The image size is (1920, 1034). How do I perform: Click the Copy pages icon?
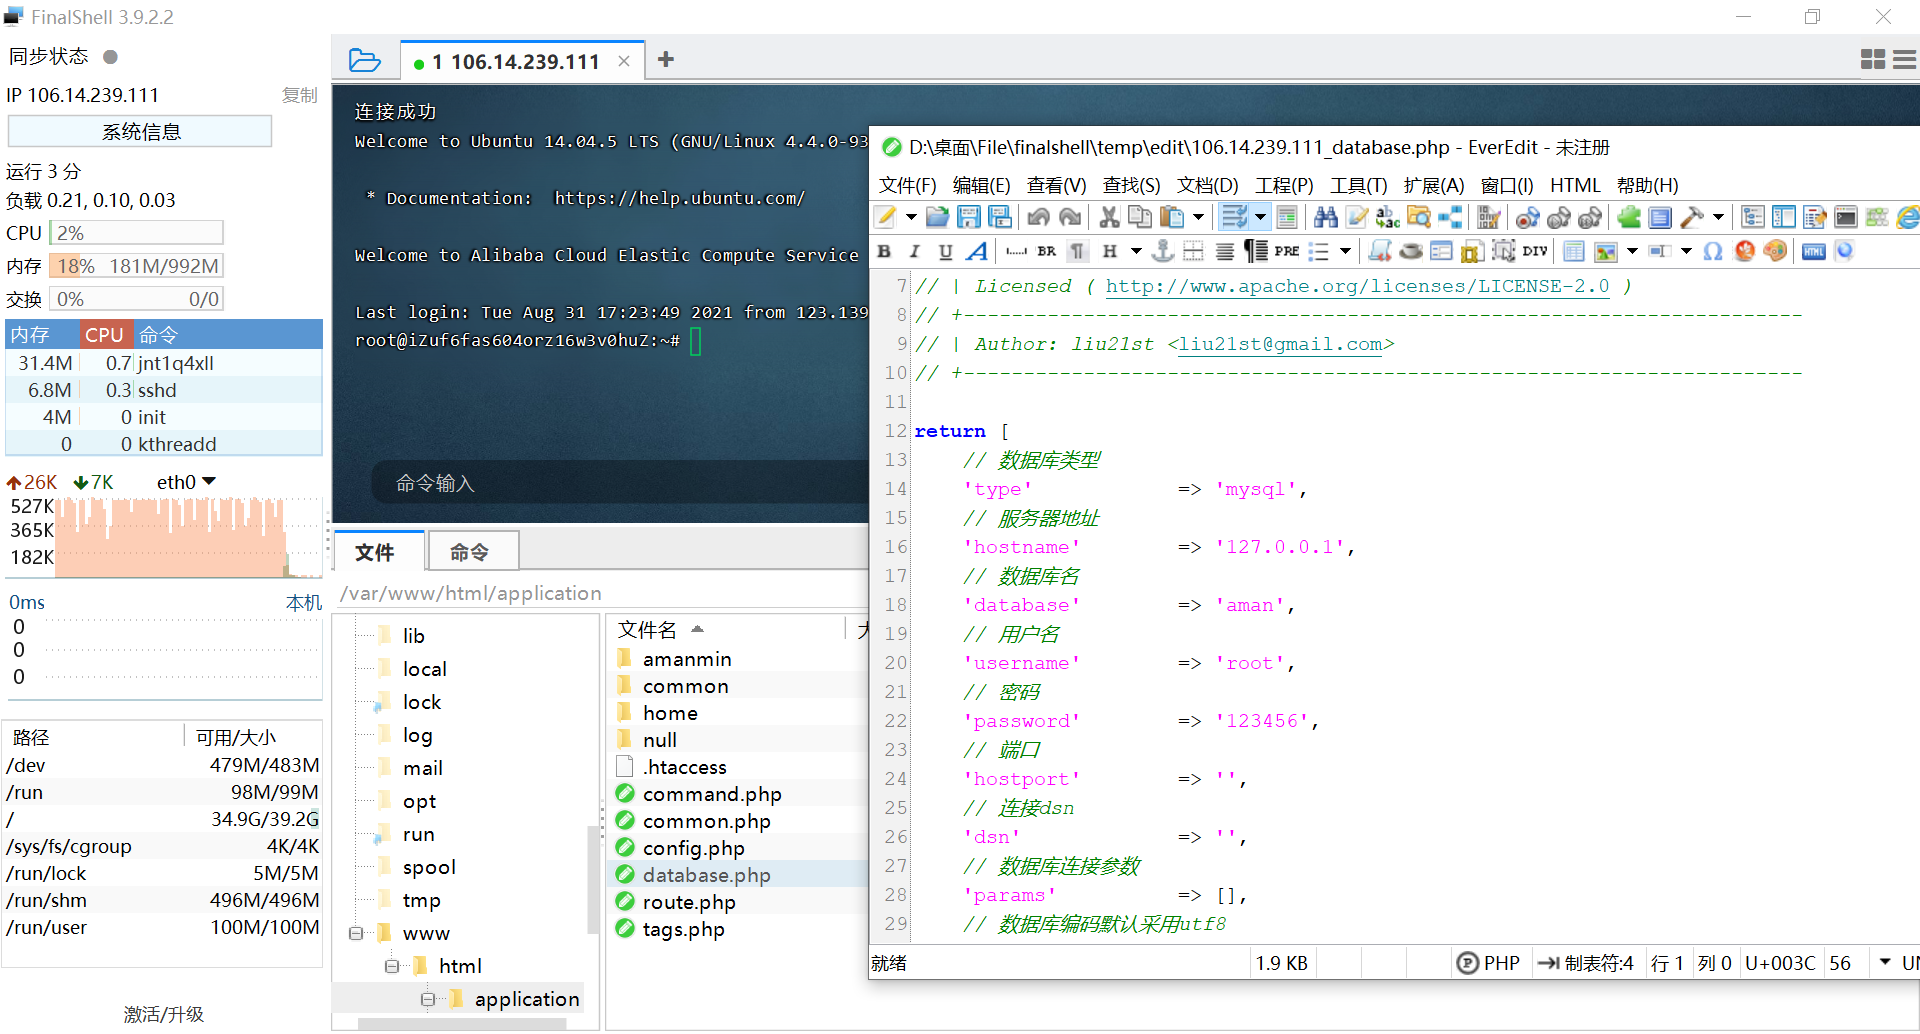point(1140,217)
